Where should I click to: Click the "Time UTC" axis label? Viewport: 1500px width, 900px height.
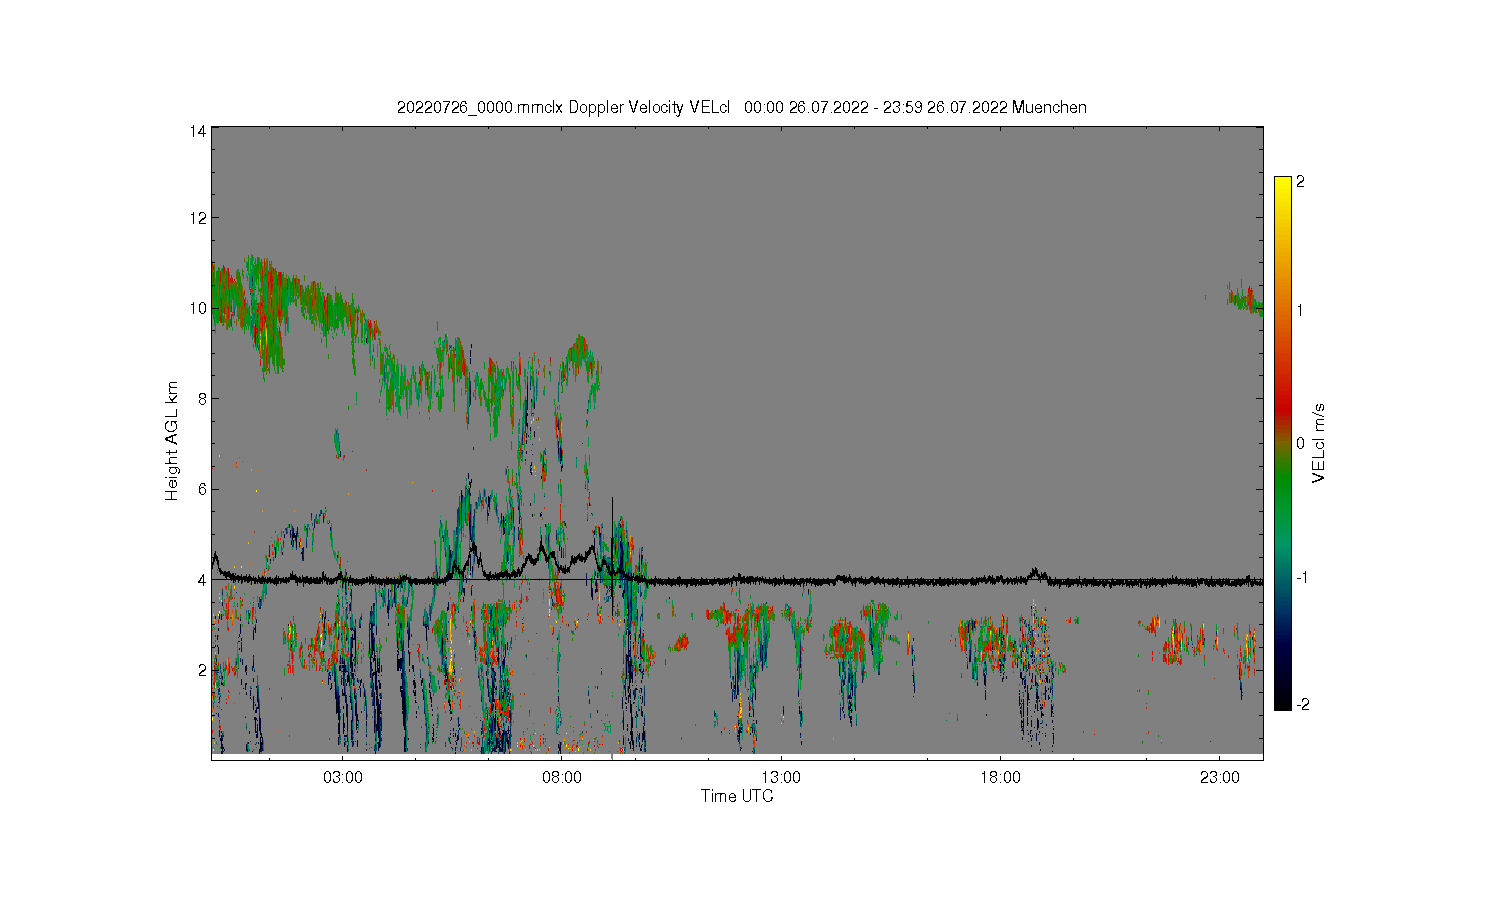(737, 797)
